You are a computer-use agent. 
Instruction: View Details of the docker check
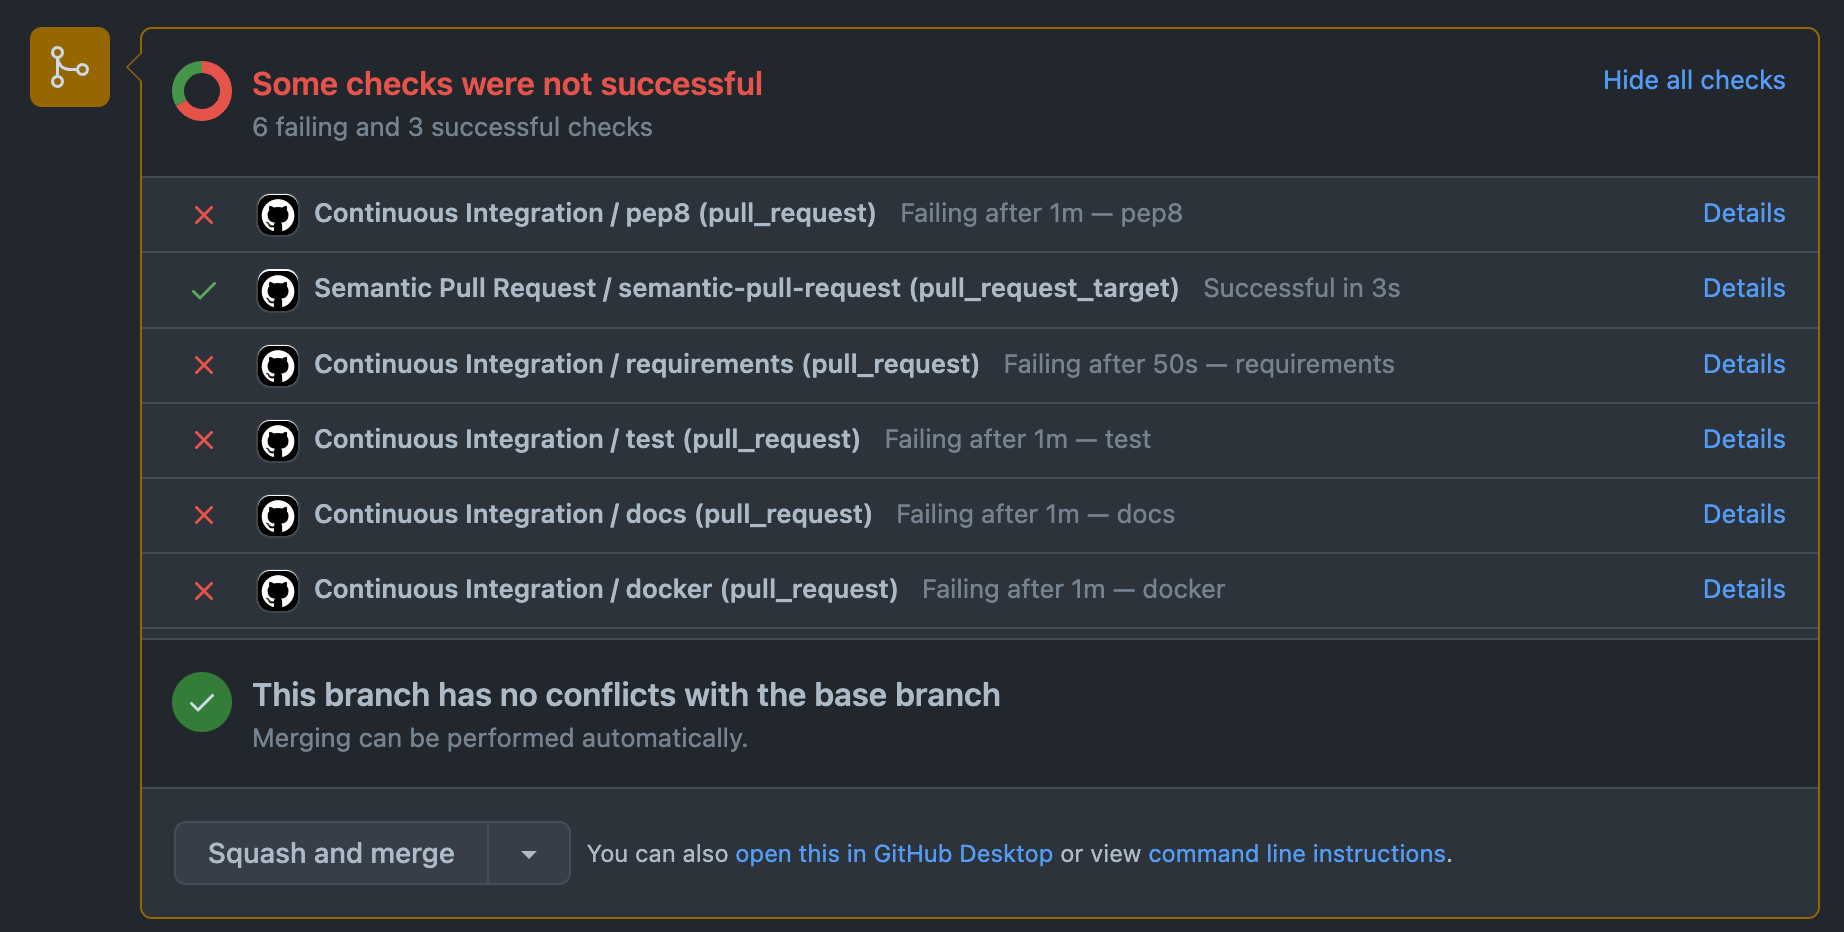1744,589
